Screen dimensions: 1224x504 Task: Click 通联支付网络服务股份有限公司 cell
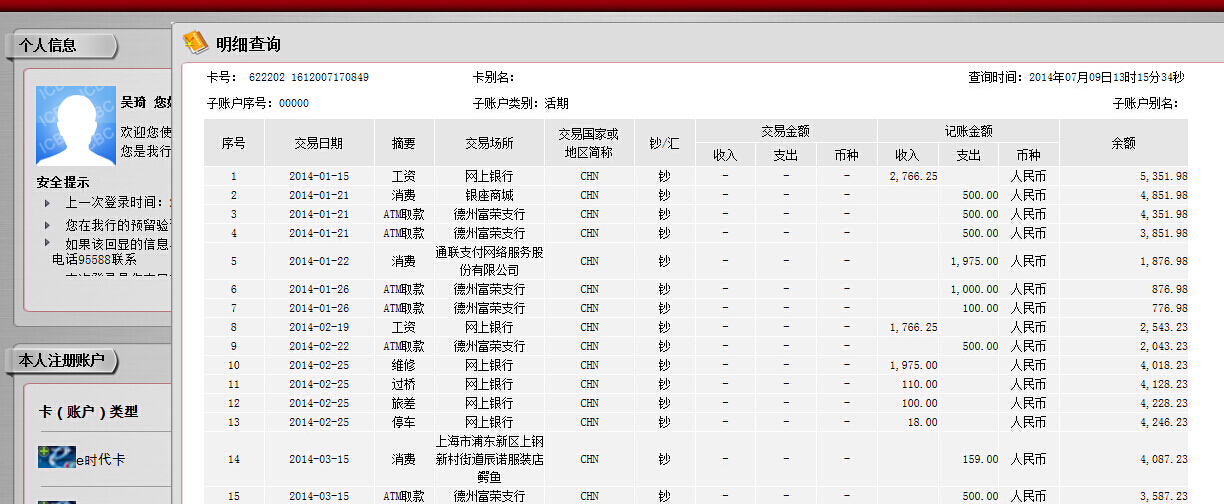click(489, 261)
